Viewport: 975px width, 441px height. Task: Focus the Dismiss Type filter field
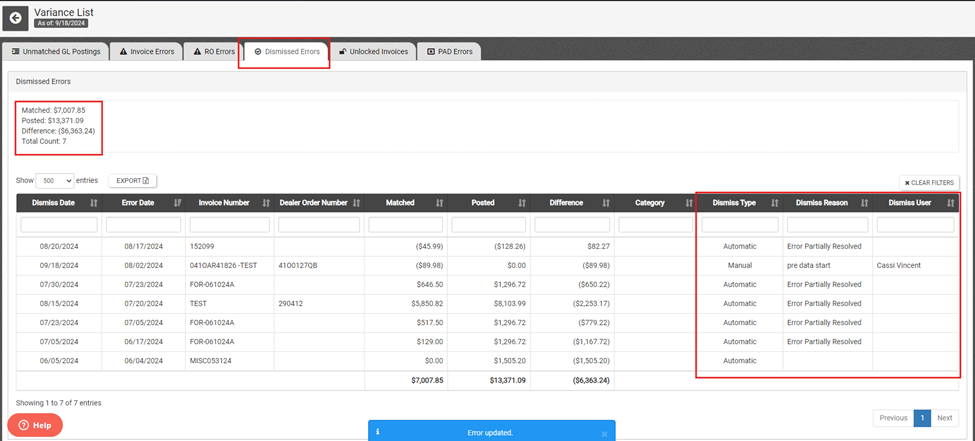(740, 225)
